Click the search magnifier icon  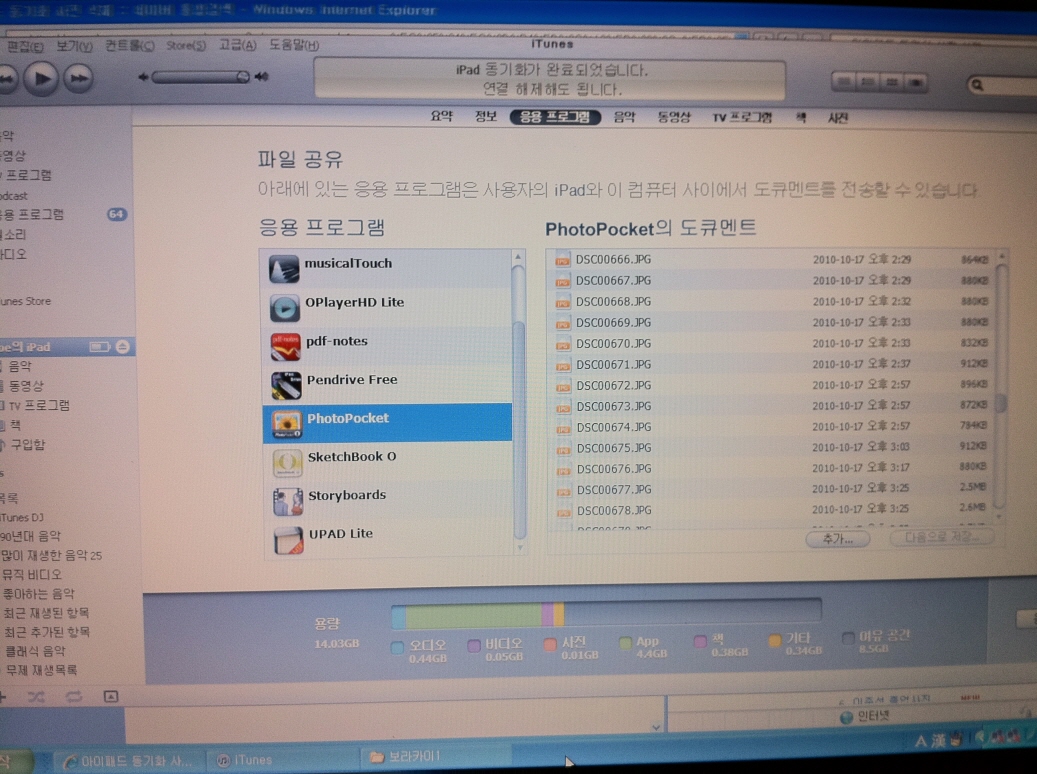click(x=977, y=85)
